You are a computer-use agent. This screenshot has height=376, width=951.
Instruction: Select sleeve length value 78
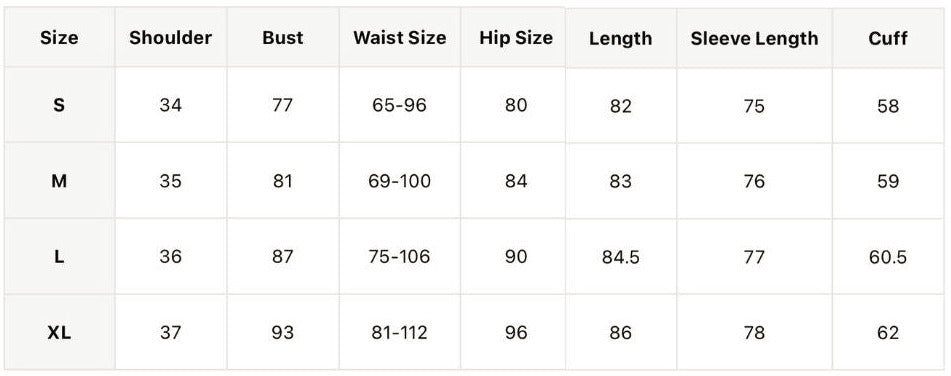754,333
